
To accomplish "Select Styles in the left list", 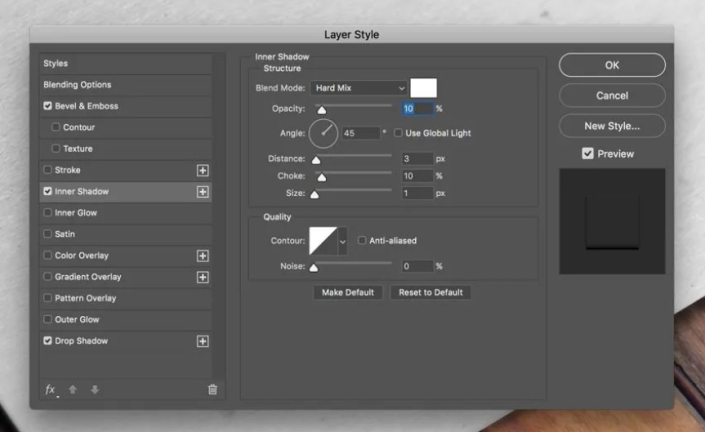I will tap(126, 63).
